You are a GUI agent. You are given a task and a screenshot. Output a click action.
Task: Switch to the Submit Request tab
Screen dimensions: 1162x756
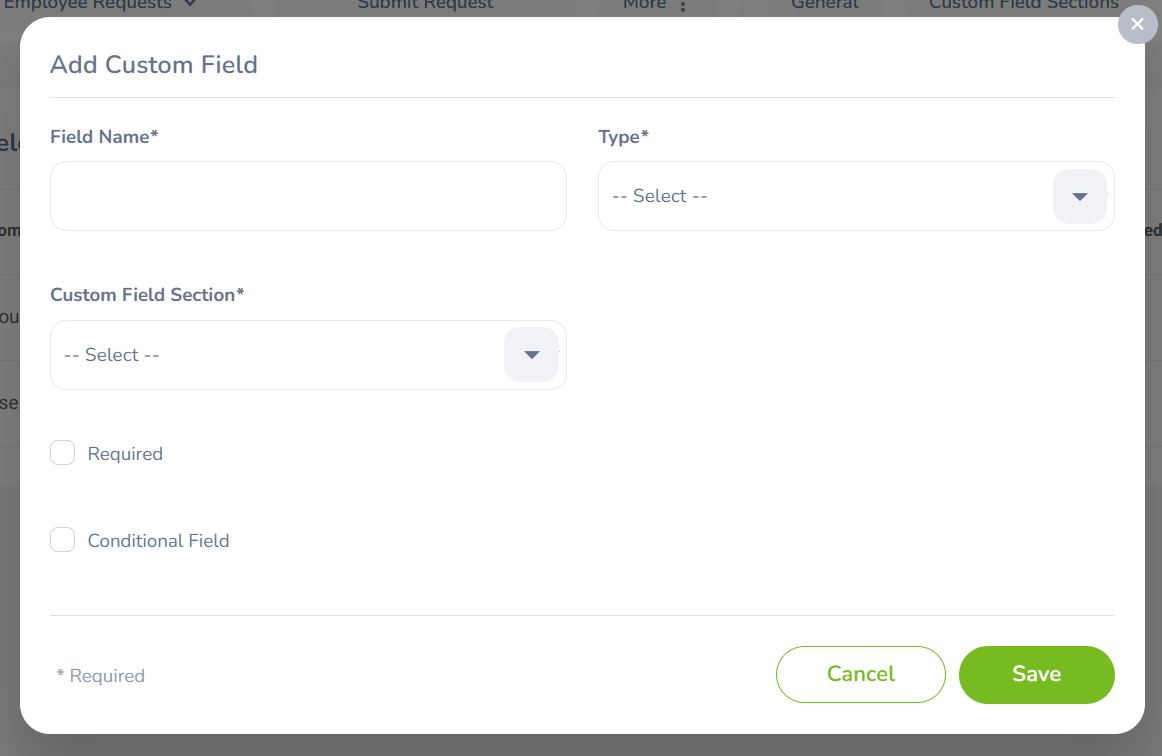(425, 5)
